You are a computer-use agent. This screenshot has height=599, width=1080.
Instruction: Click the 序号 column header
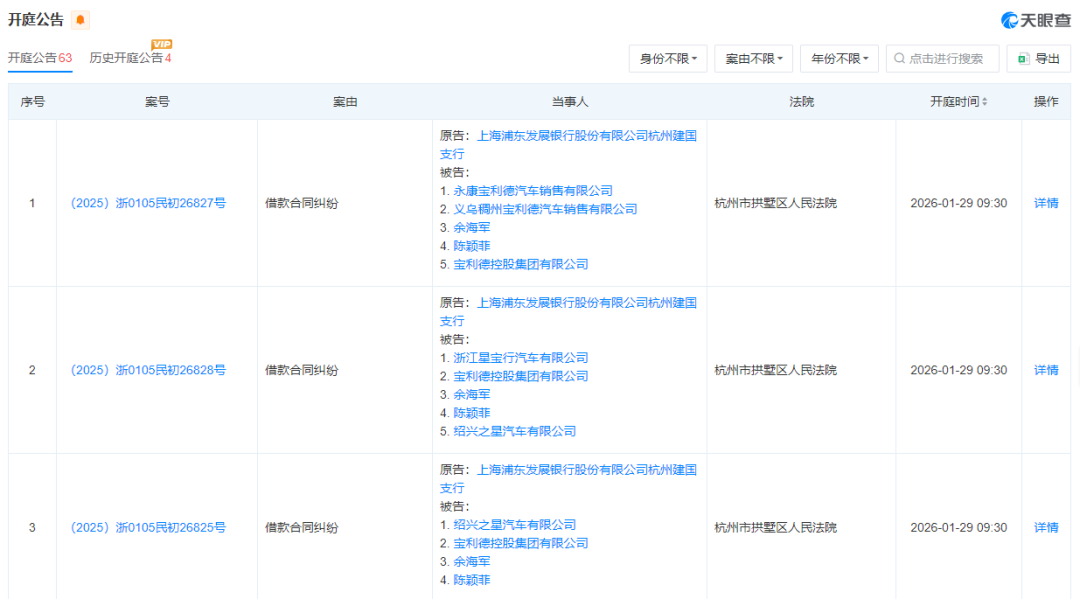[32, 102]
